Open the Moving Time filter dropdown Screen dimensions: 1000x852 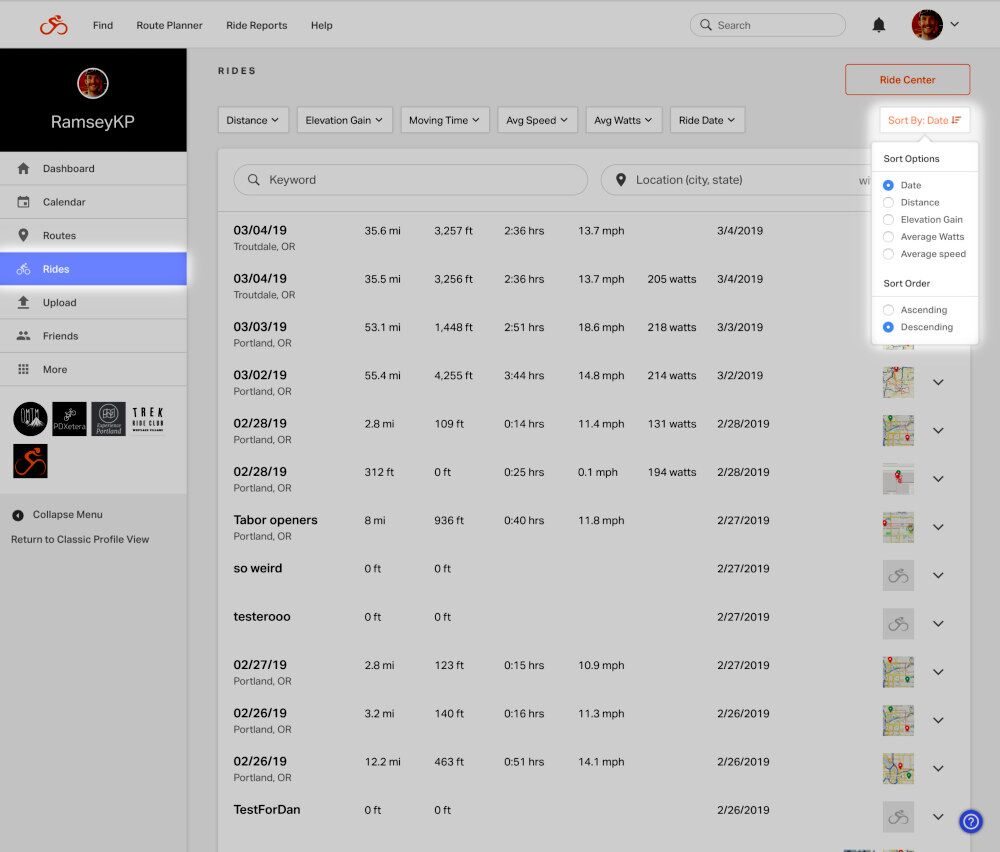click(x=445, y=120)
